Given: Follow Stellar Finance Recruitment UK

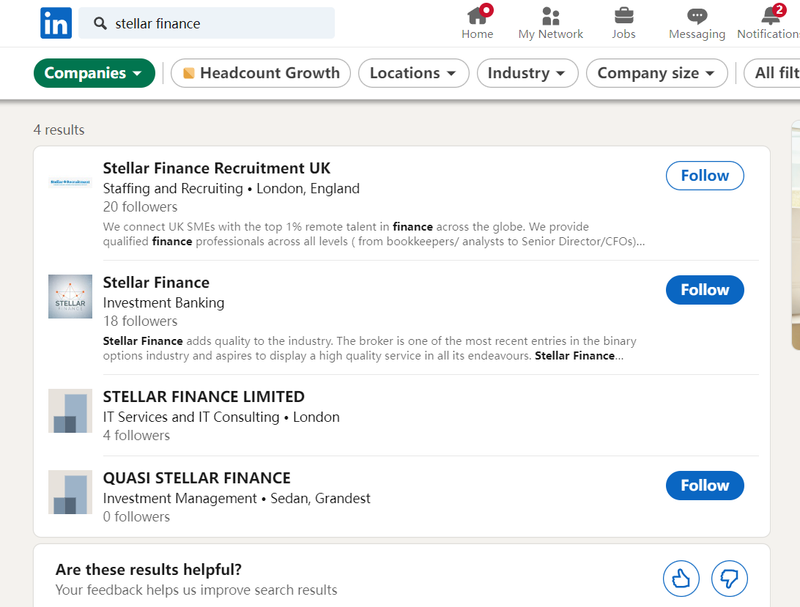Looking at the screenshot, I should (x=705, y=175).
